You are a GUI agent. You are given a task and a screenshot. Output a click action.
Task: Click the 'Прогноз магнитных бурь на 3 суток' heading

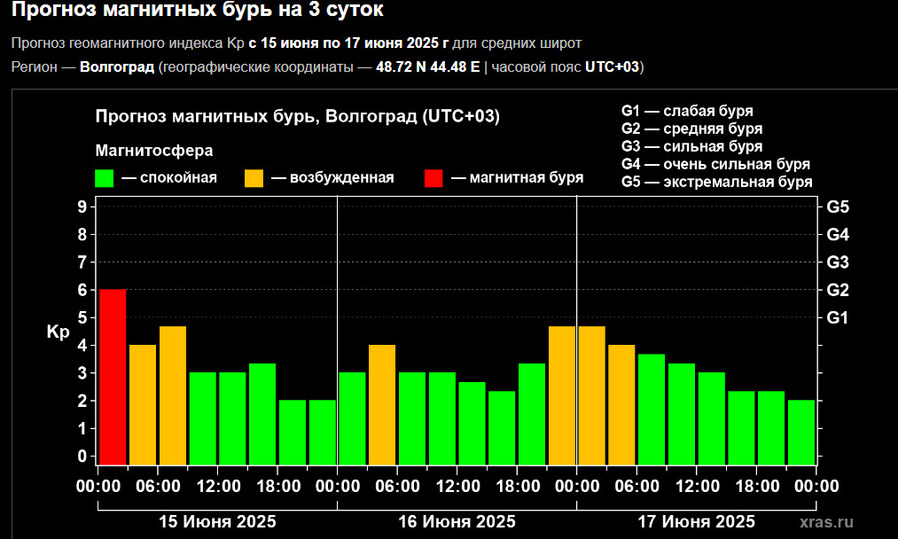click(x=198, y=12)
